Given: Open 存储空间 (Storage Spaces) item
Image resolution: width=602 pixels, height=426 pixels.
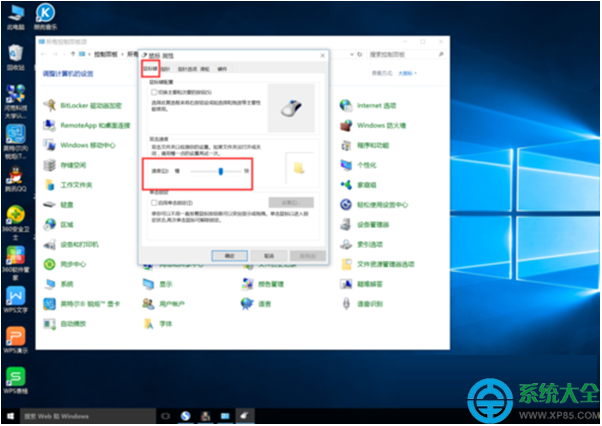Looking at the screenshot, I should point(65,165).
